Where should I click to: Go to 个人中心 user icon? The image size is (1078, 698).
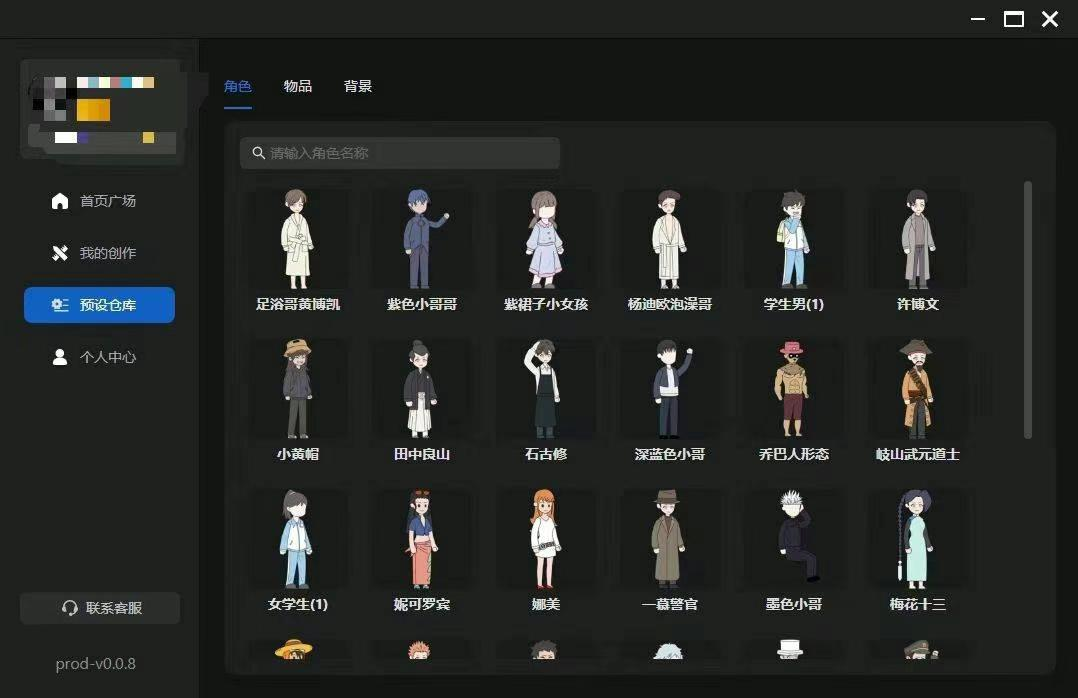tap(60, 357)
